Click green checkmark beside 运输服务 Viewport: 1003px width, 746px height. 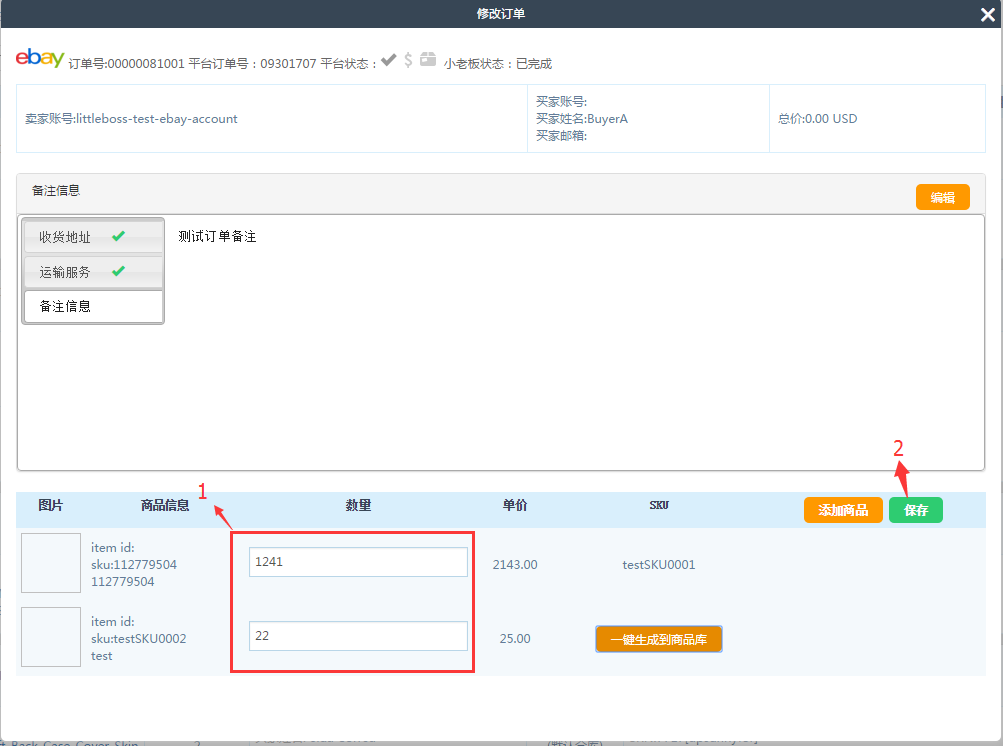coord(118,271)
